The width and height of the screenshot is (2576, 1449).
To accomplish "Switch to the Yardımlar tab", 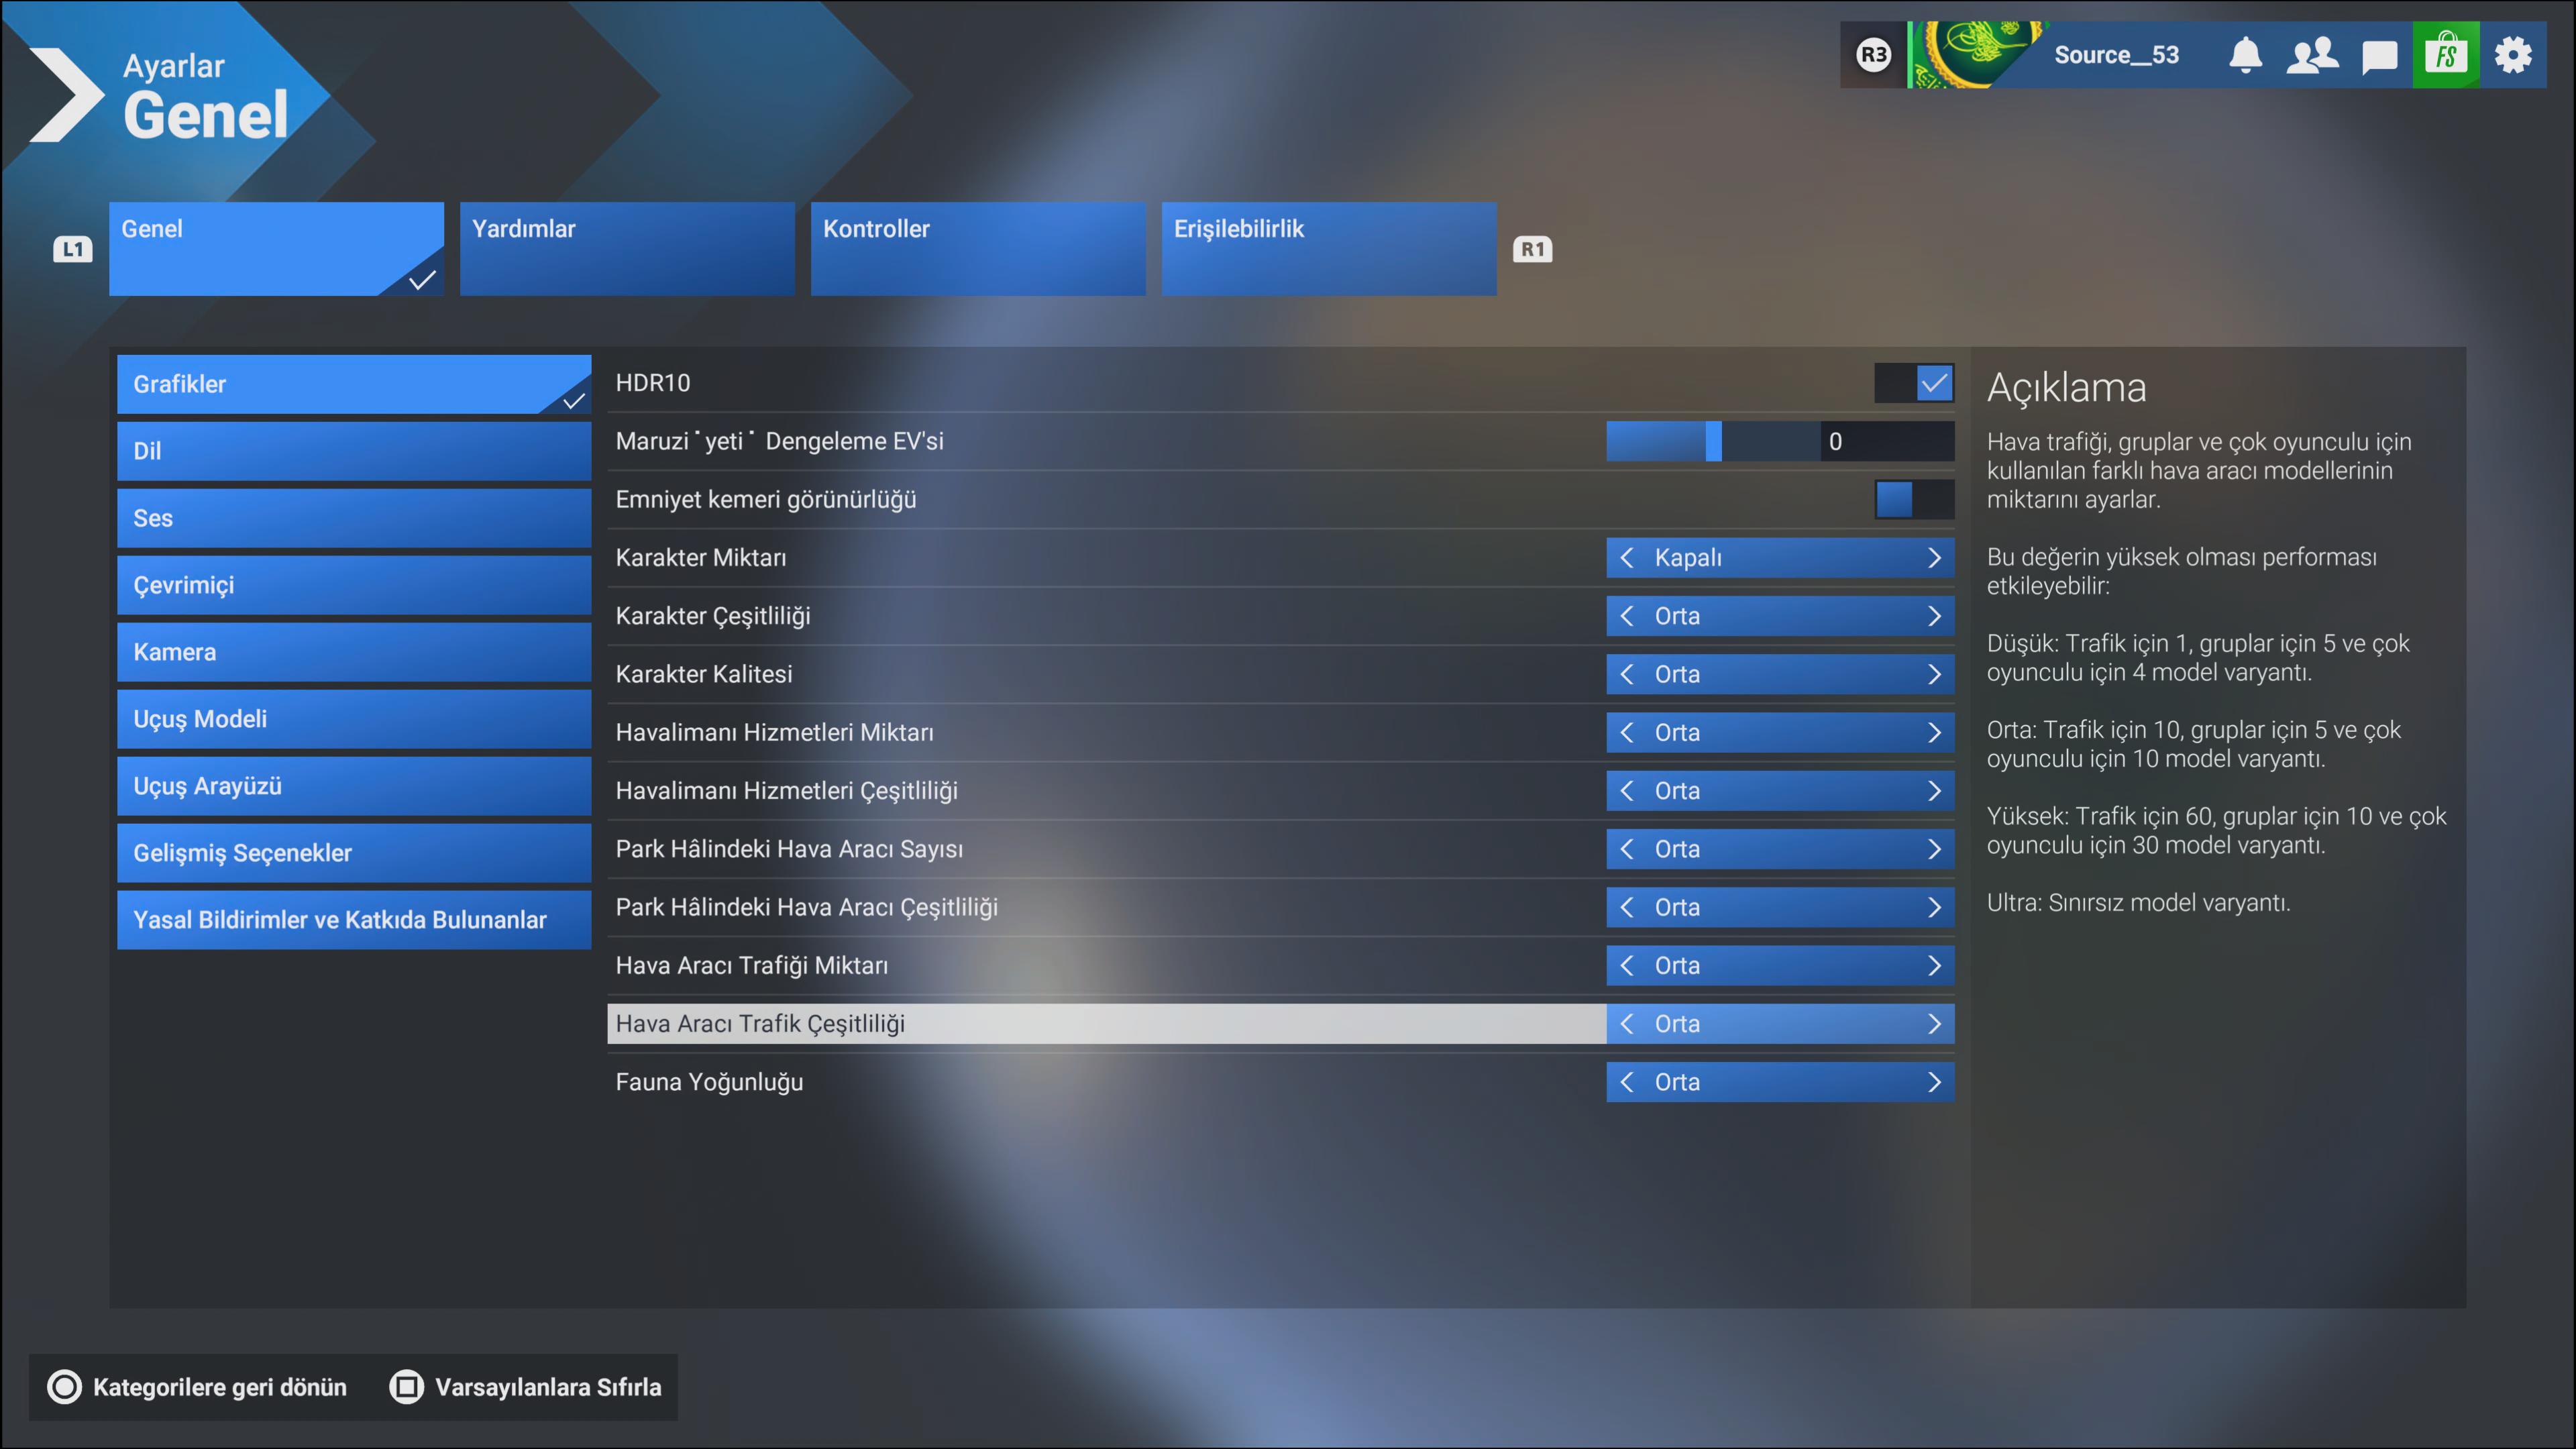I will (x=626, y=248).
